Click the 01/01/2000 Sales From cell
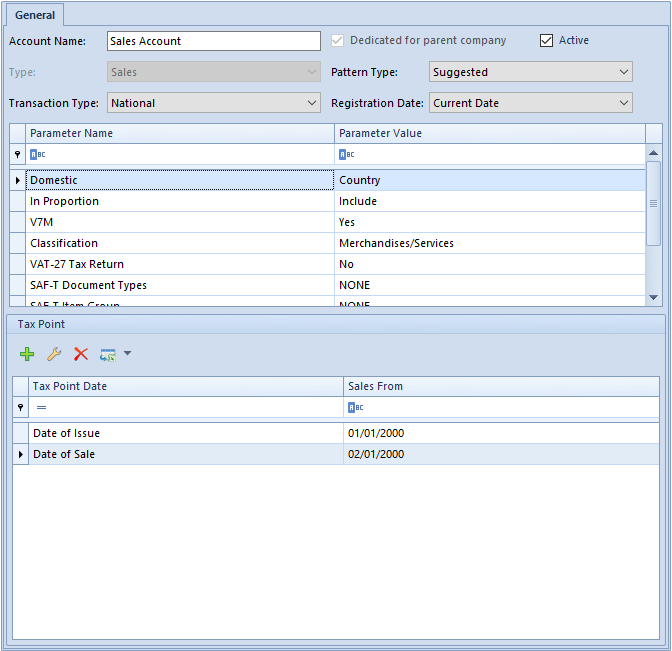This screenshot has height=651, width=672. pos(501,433)
